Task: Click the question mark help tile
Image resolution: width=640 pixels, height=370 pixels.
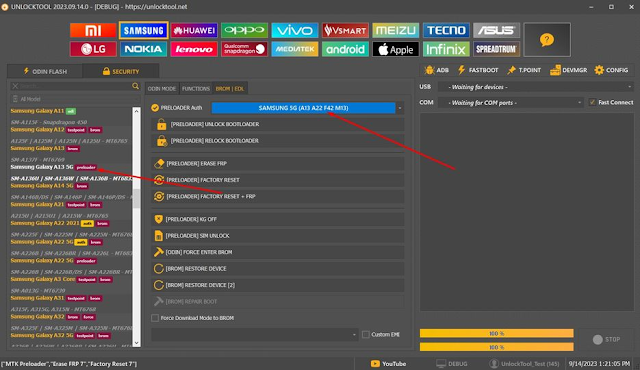Action: coord(547,40)
